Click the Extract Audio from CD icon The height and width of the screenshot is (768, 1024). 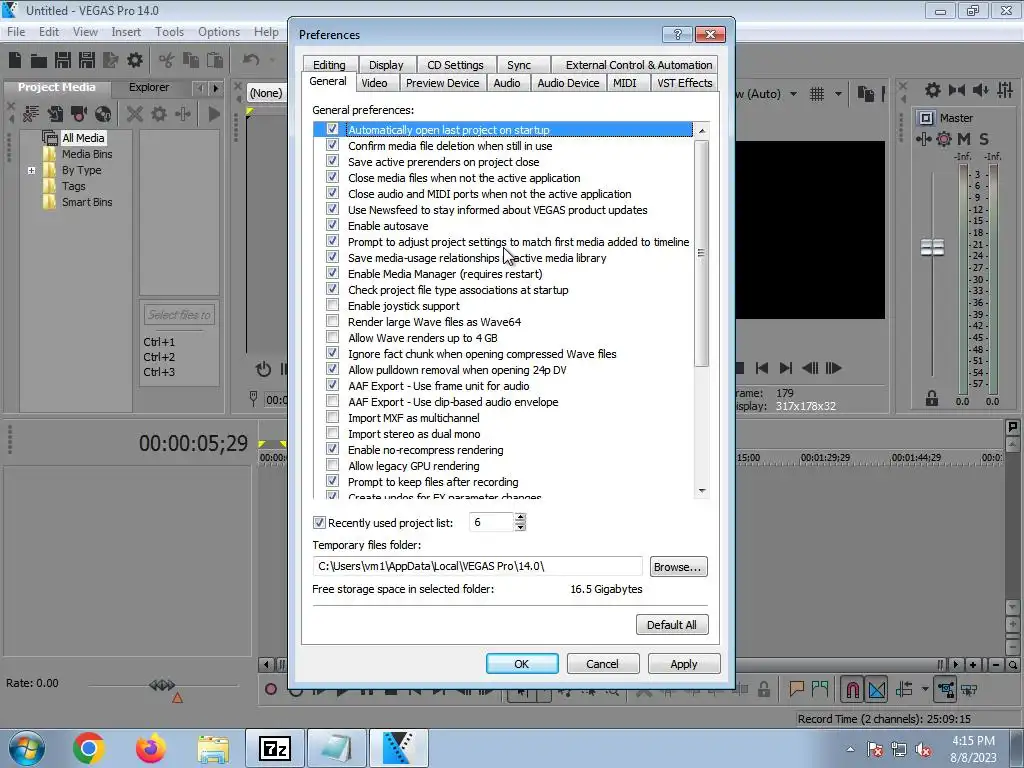(103, 114)
